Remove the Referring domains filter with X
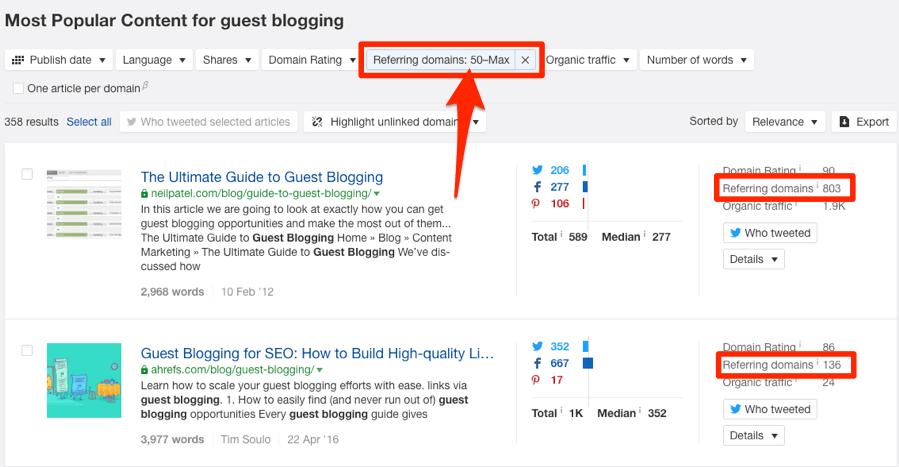This screenshot has width=899, height=467. 525,60
